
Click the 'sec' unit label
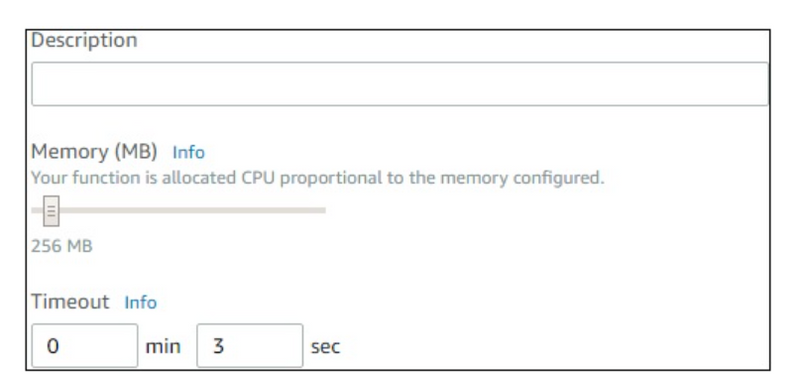(x=326, y=347)
